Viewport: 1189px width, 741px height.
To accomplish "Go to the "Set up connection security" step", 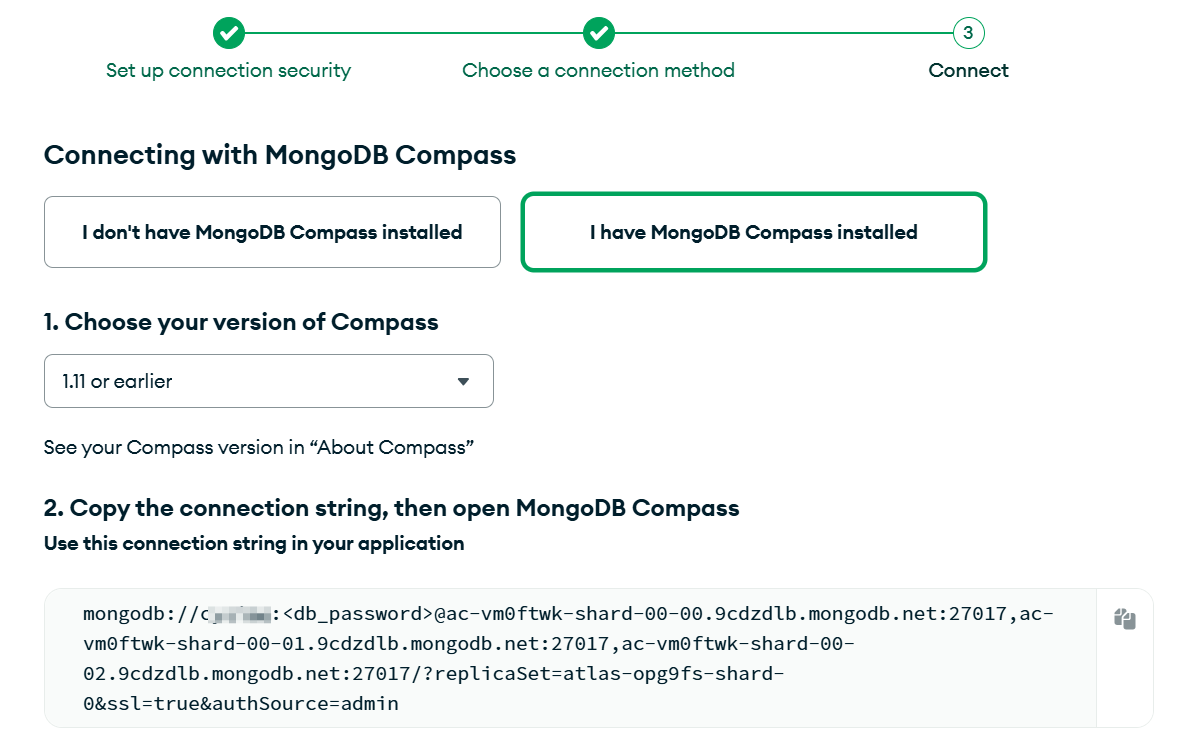I will click(x=228, y=70).
